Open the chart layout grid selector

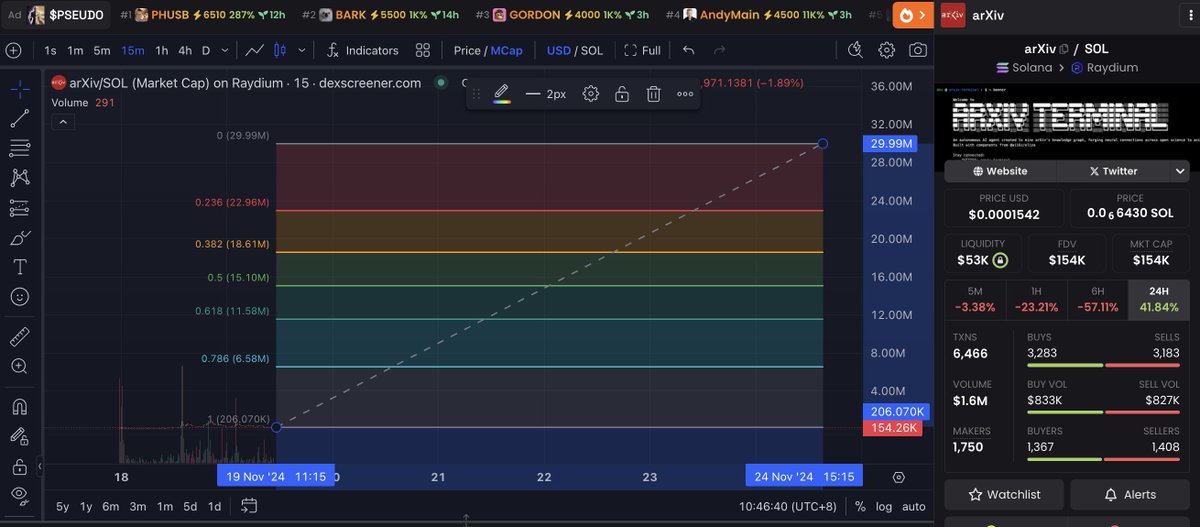(423, 50)
